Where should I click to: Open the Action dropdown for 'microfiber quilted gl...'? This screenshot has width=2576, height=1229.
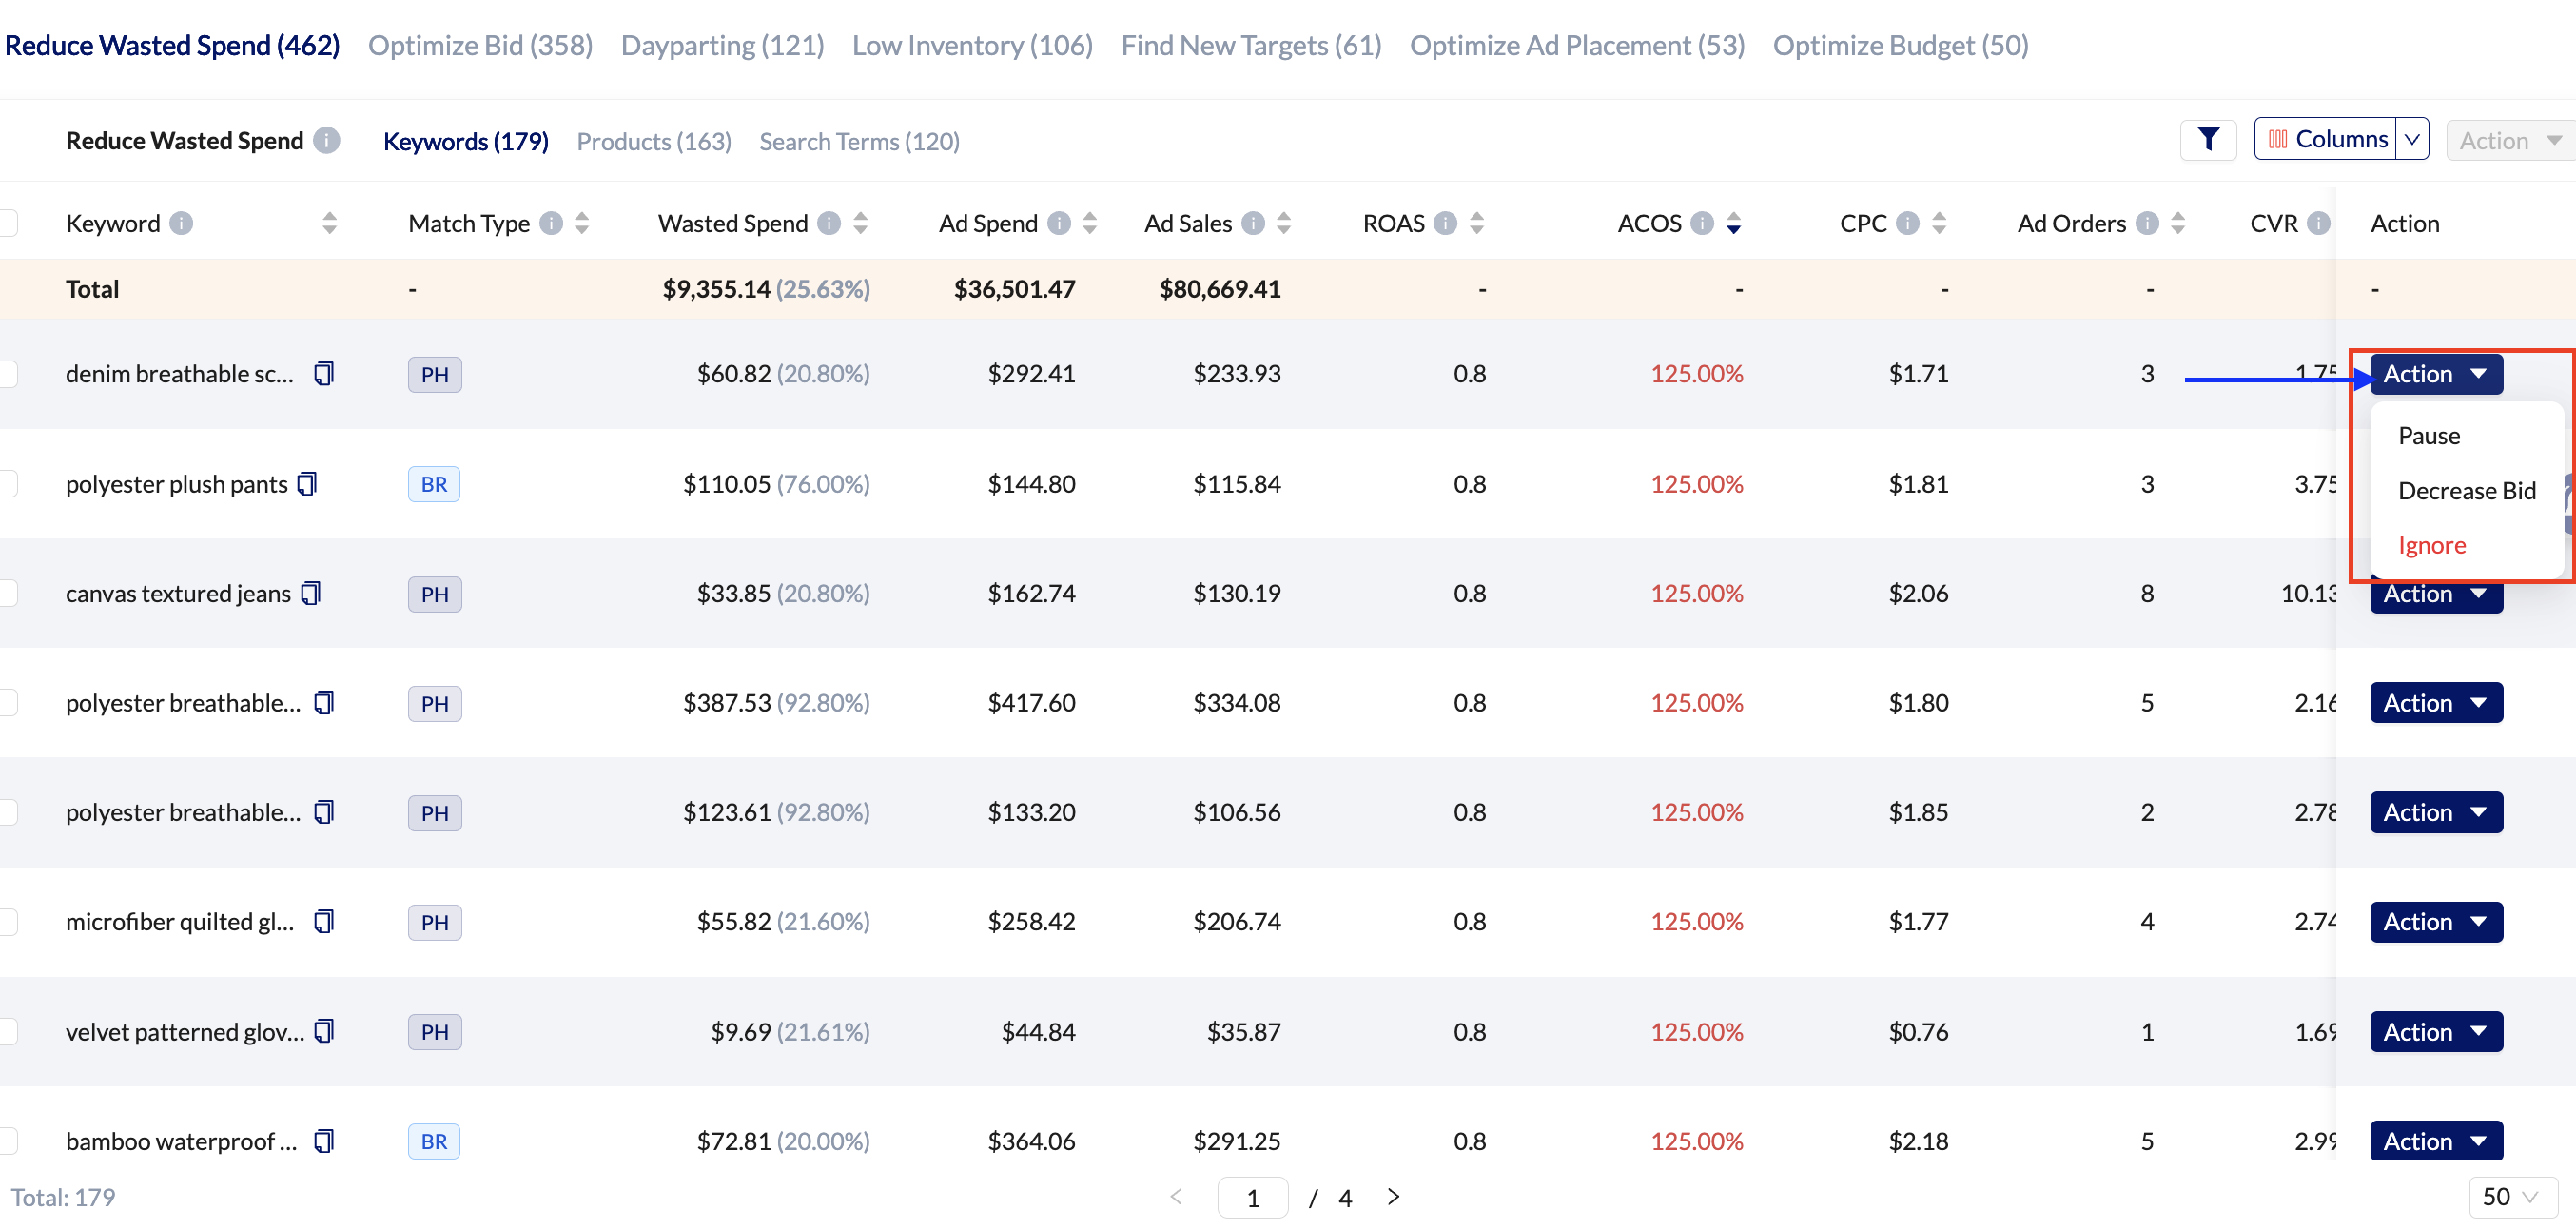pyautogui.click(x=2435, y=922)
